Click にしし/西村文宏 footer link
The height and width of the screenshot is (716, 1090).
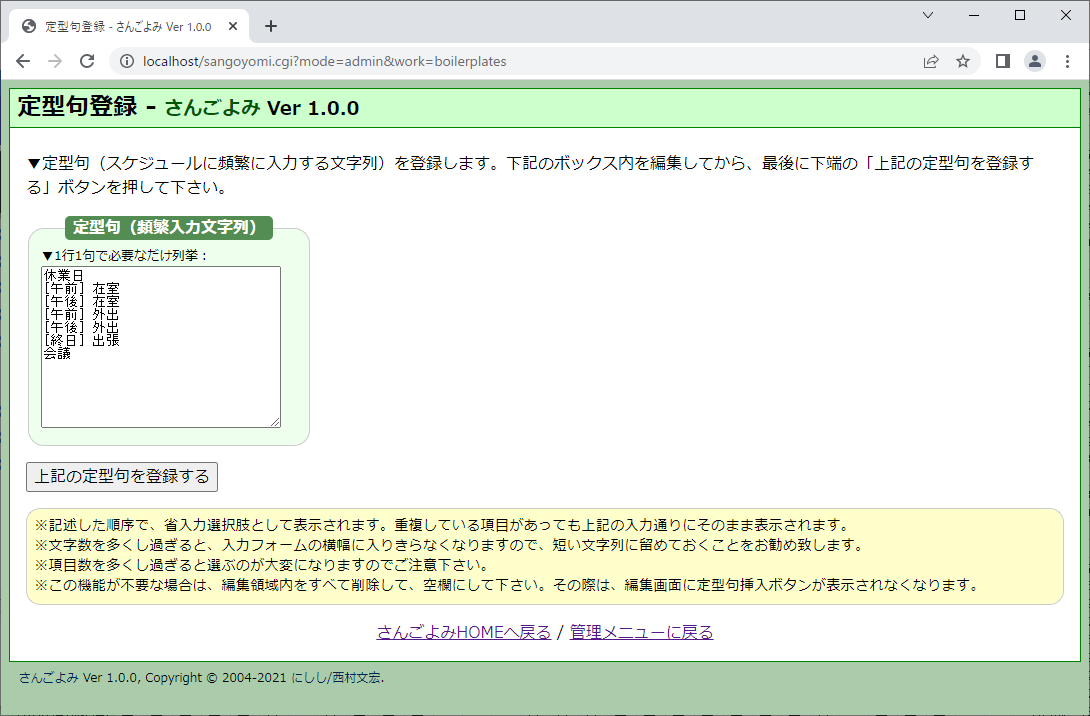tap(336, 678)
